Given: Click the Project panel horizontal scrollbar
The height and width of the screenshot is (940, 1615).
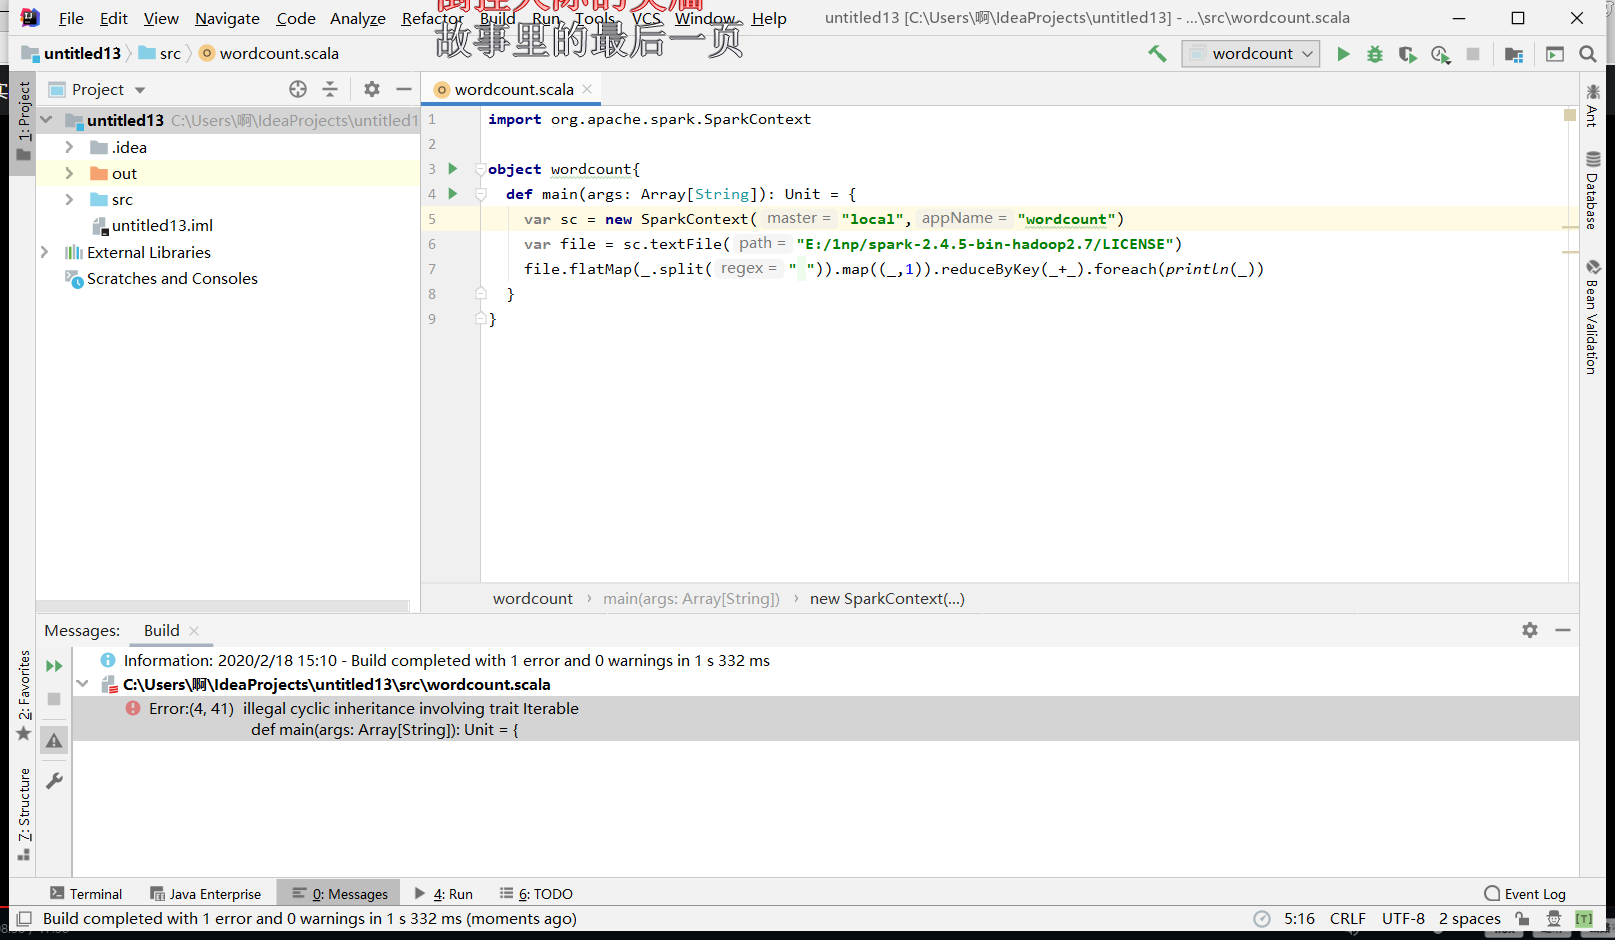Looking at the screenshot, I should point(222,606).
